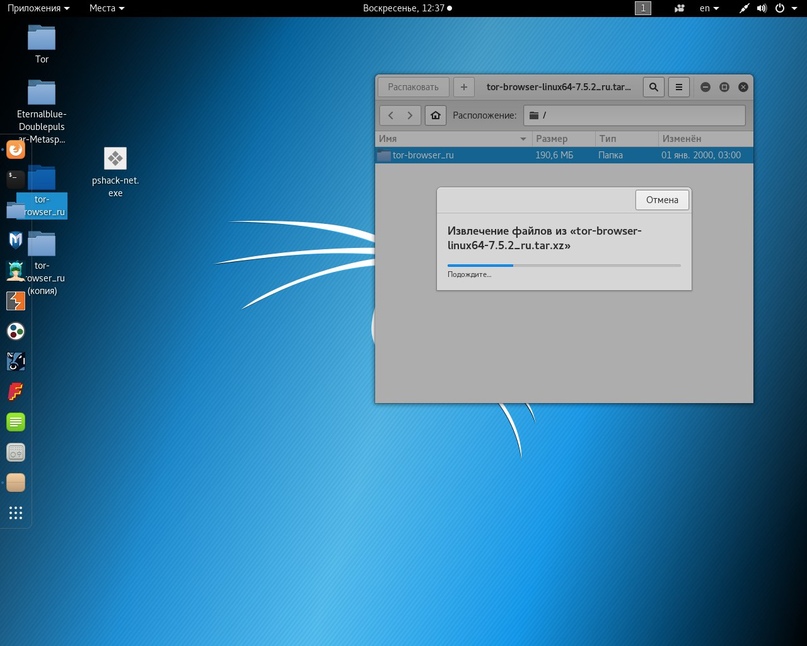This screenshot has height=646, width=807.
Task: Click the Подождите... status text
Action: (469, 274)
